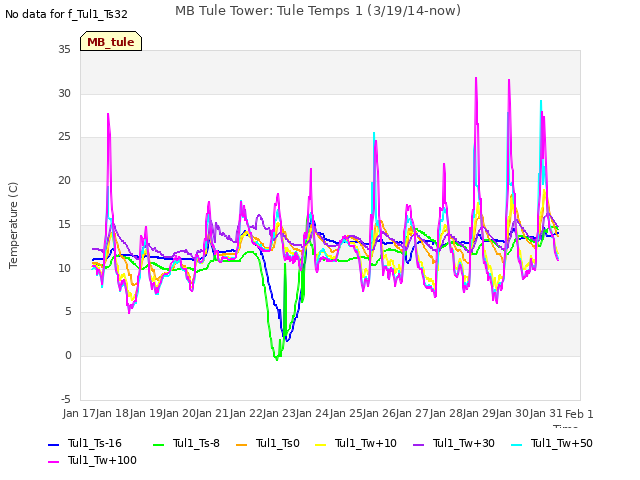The image size is (640, 480).
Task: Click the Jan 26 x-axis tick label
Action: [379, 413]
